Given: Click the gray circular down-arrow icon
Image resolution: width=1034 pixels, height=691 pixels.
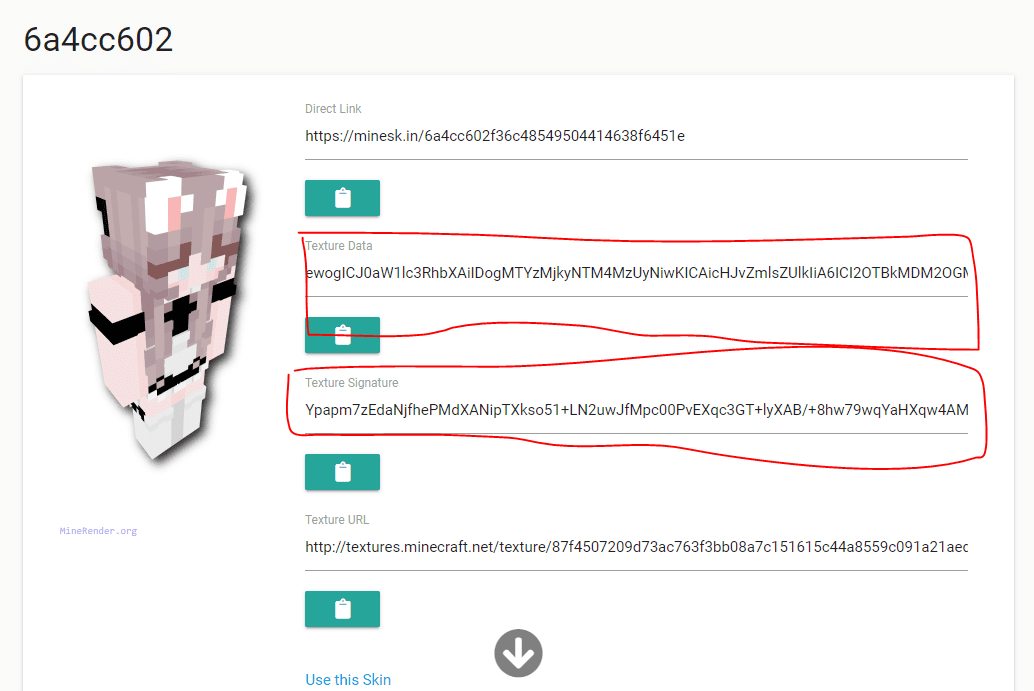Looking at the screenshot, I should click(x=518, y=653).
